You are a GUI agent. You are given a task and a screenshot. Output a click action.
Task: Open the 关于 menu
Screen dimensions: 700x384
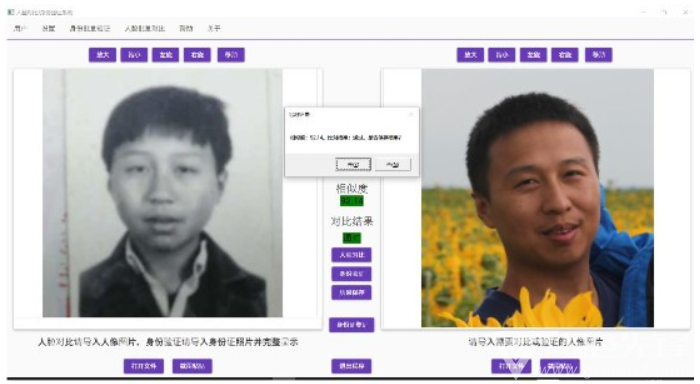pyautogui.click(x=214, y=29)
